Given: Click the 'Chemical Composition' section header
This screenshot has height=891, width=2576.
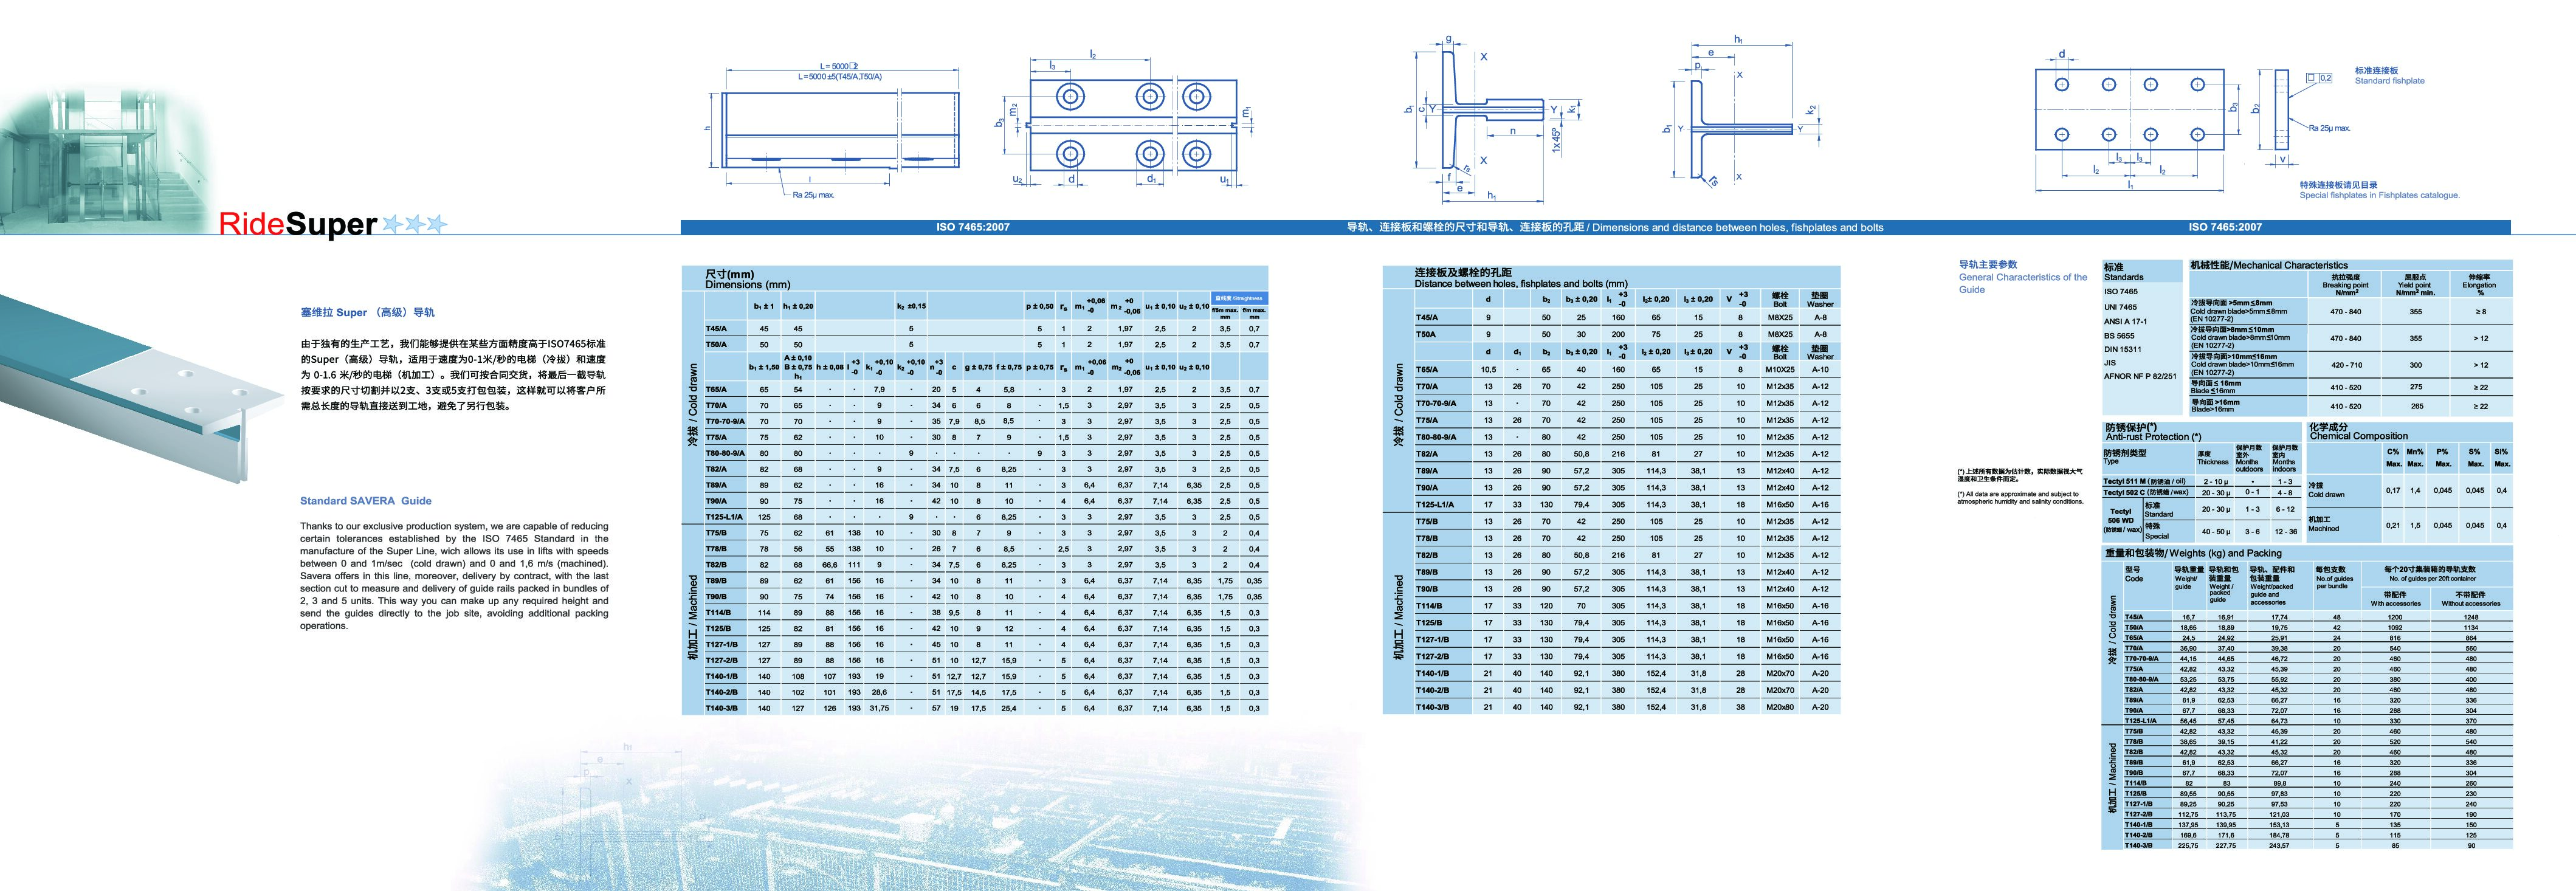Looking at the screenshot, I should click(x=2358, y=436).
